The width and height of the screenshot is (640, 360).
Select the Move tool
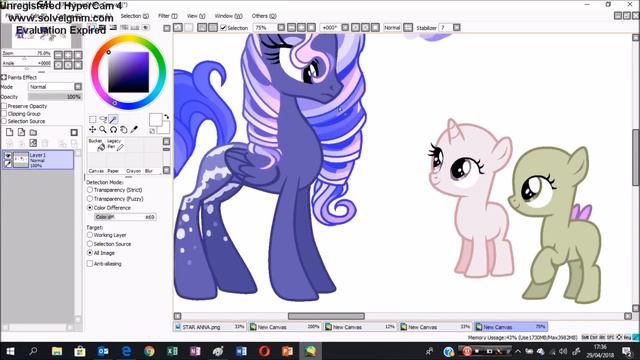point(93,129)
